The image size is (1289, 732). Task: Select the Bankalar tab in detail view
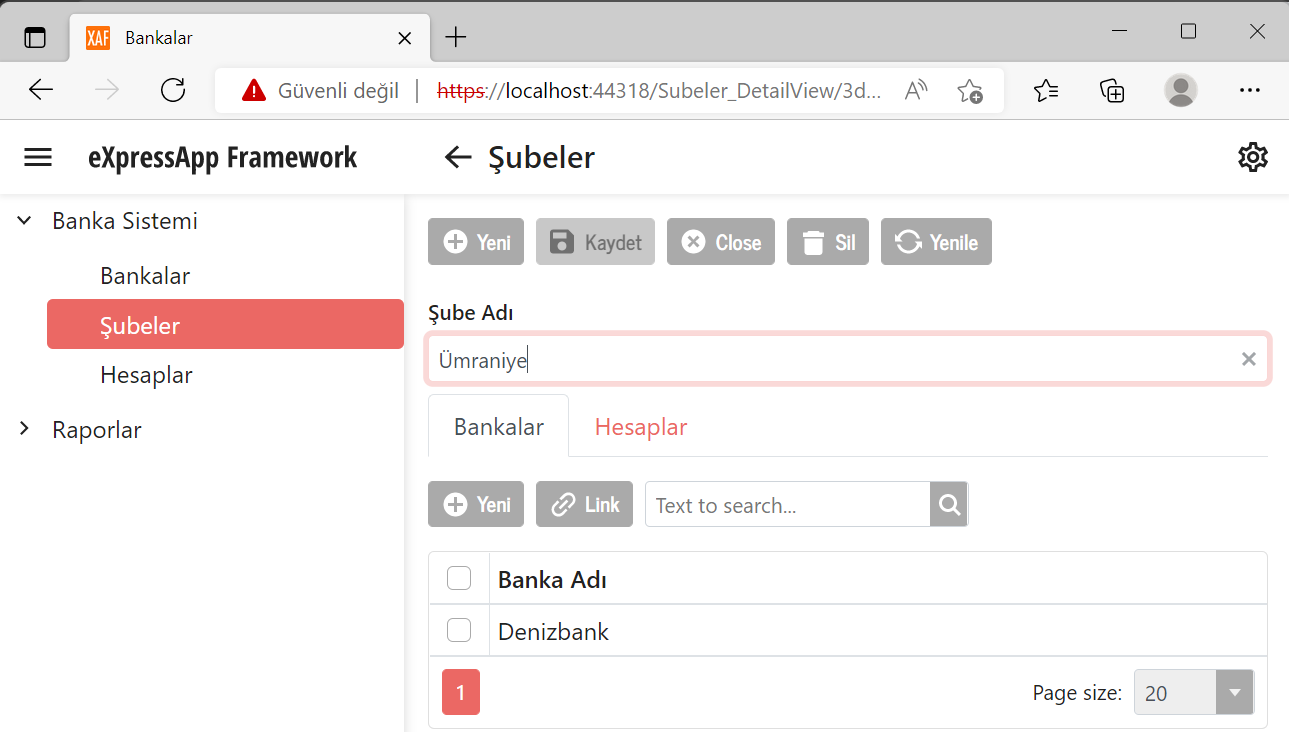pos(499,427)
